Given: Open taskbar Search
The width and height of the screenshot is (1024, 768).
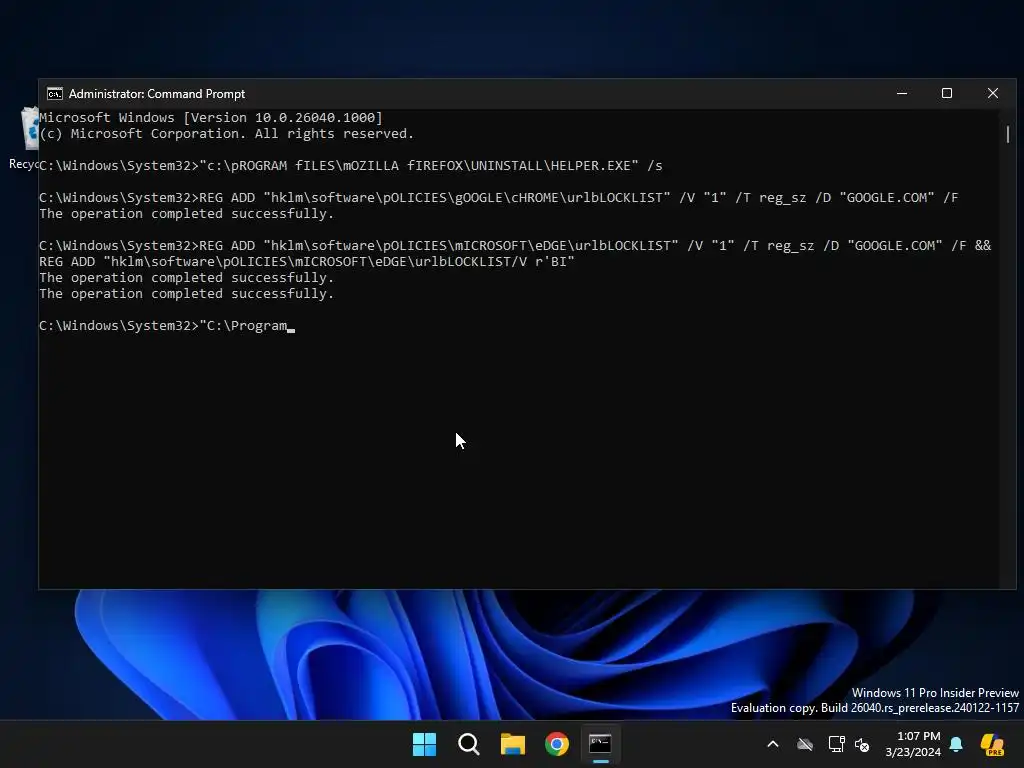Looking at the screenshot, I should coord(468,744).
